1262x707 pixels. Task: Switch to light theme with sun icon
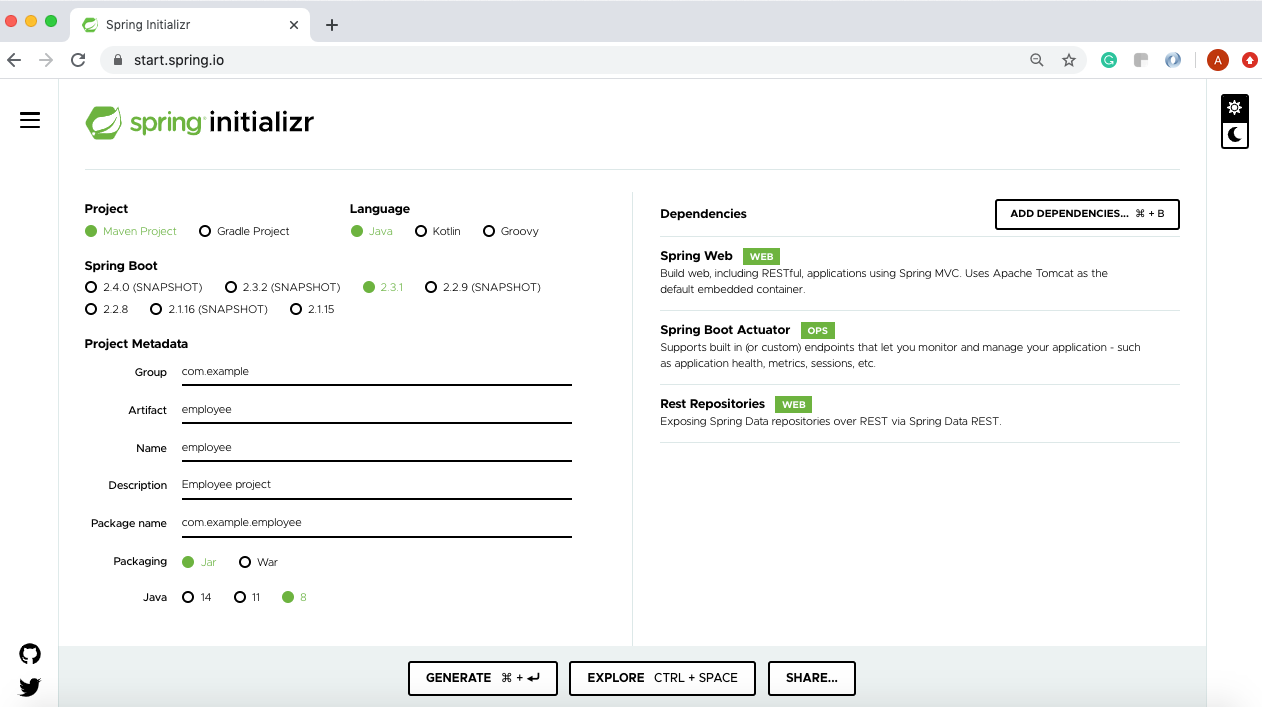[x=1234, y=107]
